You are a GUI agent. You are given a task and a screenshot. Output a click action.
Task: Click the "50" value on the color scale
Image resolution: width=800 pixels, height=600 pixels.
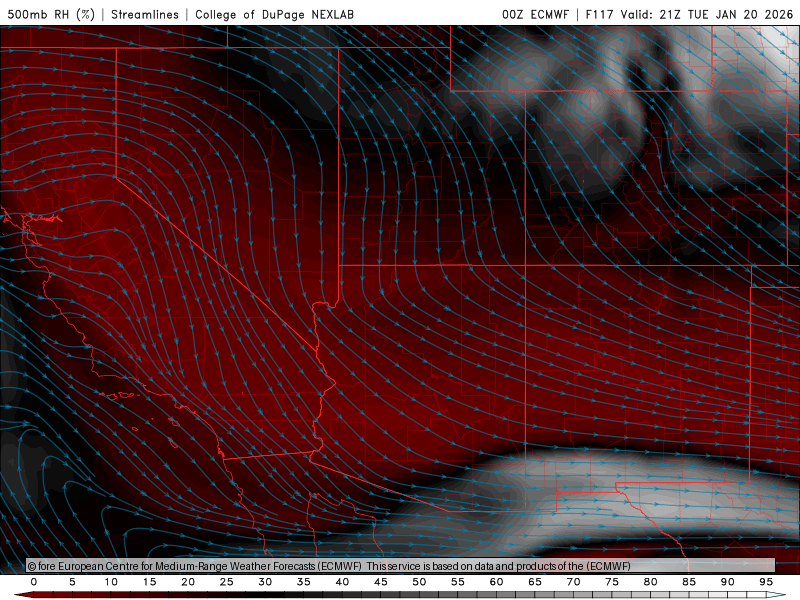coord(419,582)
